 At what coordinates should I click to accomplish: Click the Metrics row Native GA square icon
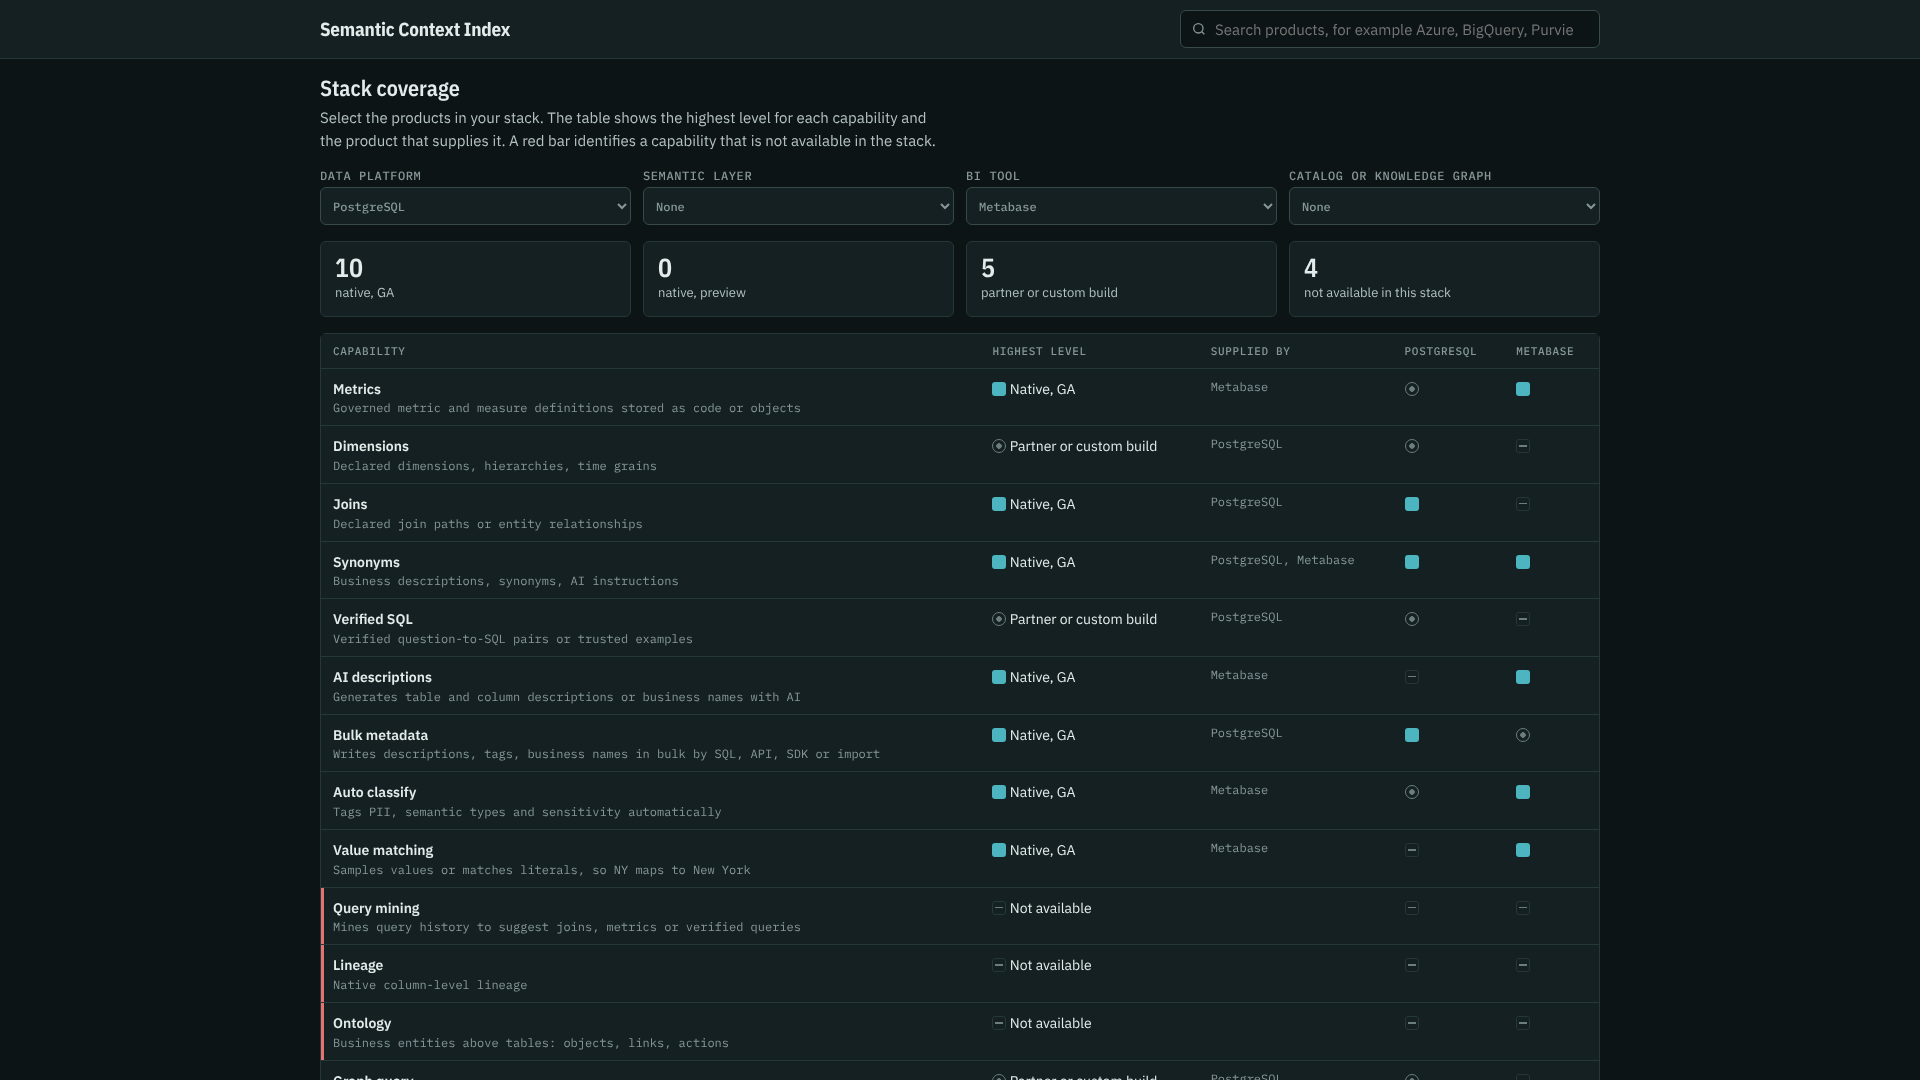point(999,389)
